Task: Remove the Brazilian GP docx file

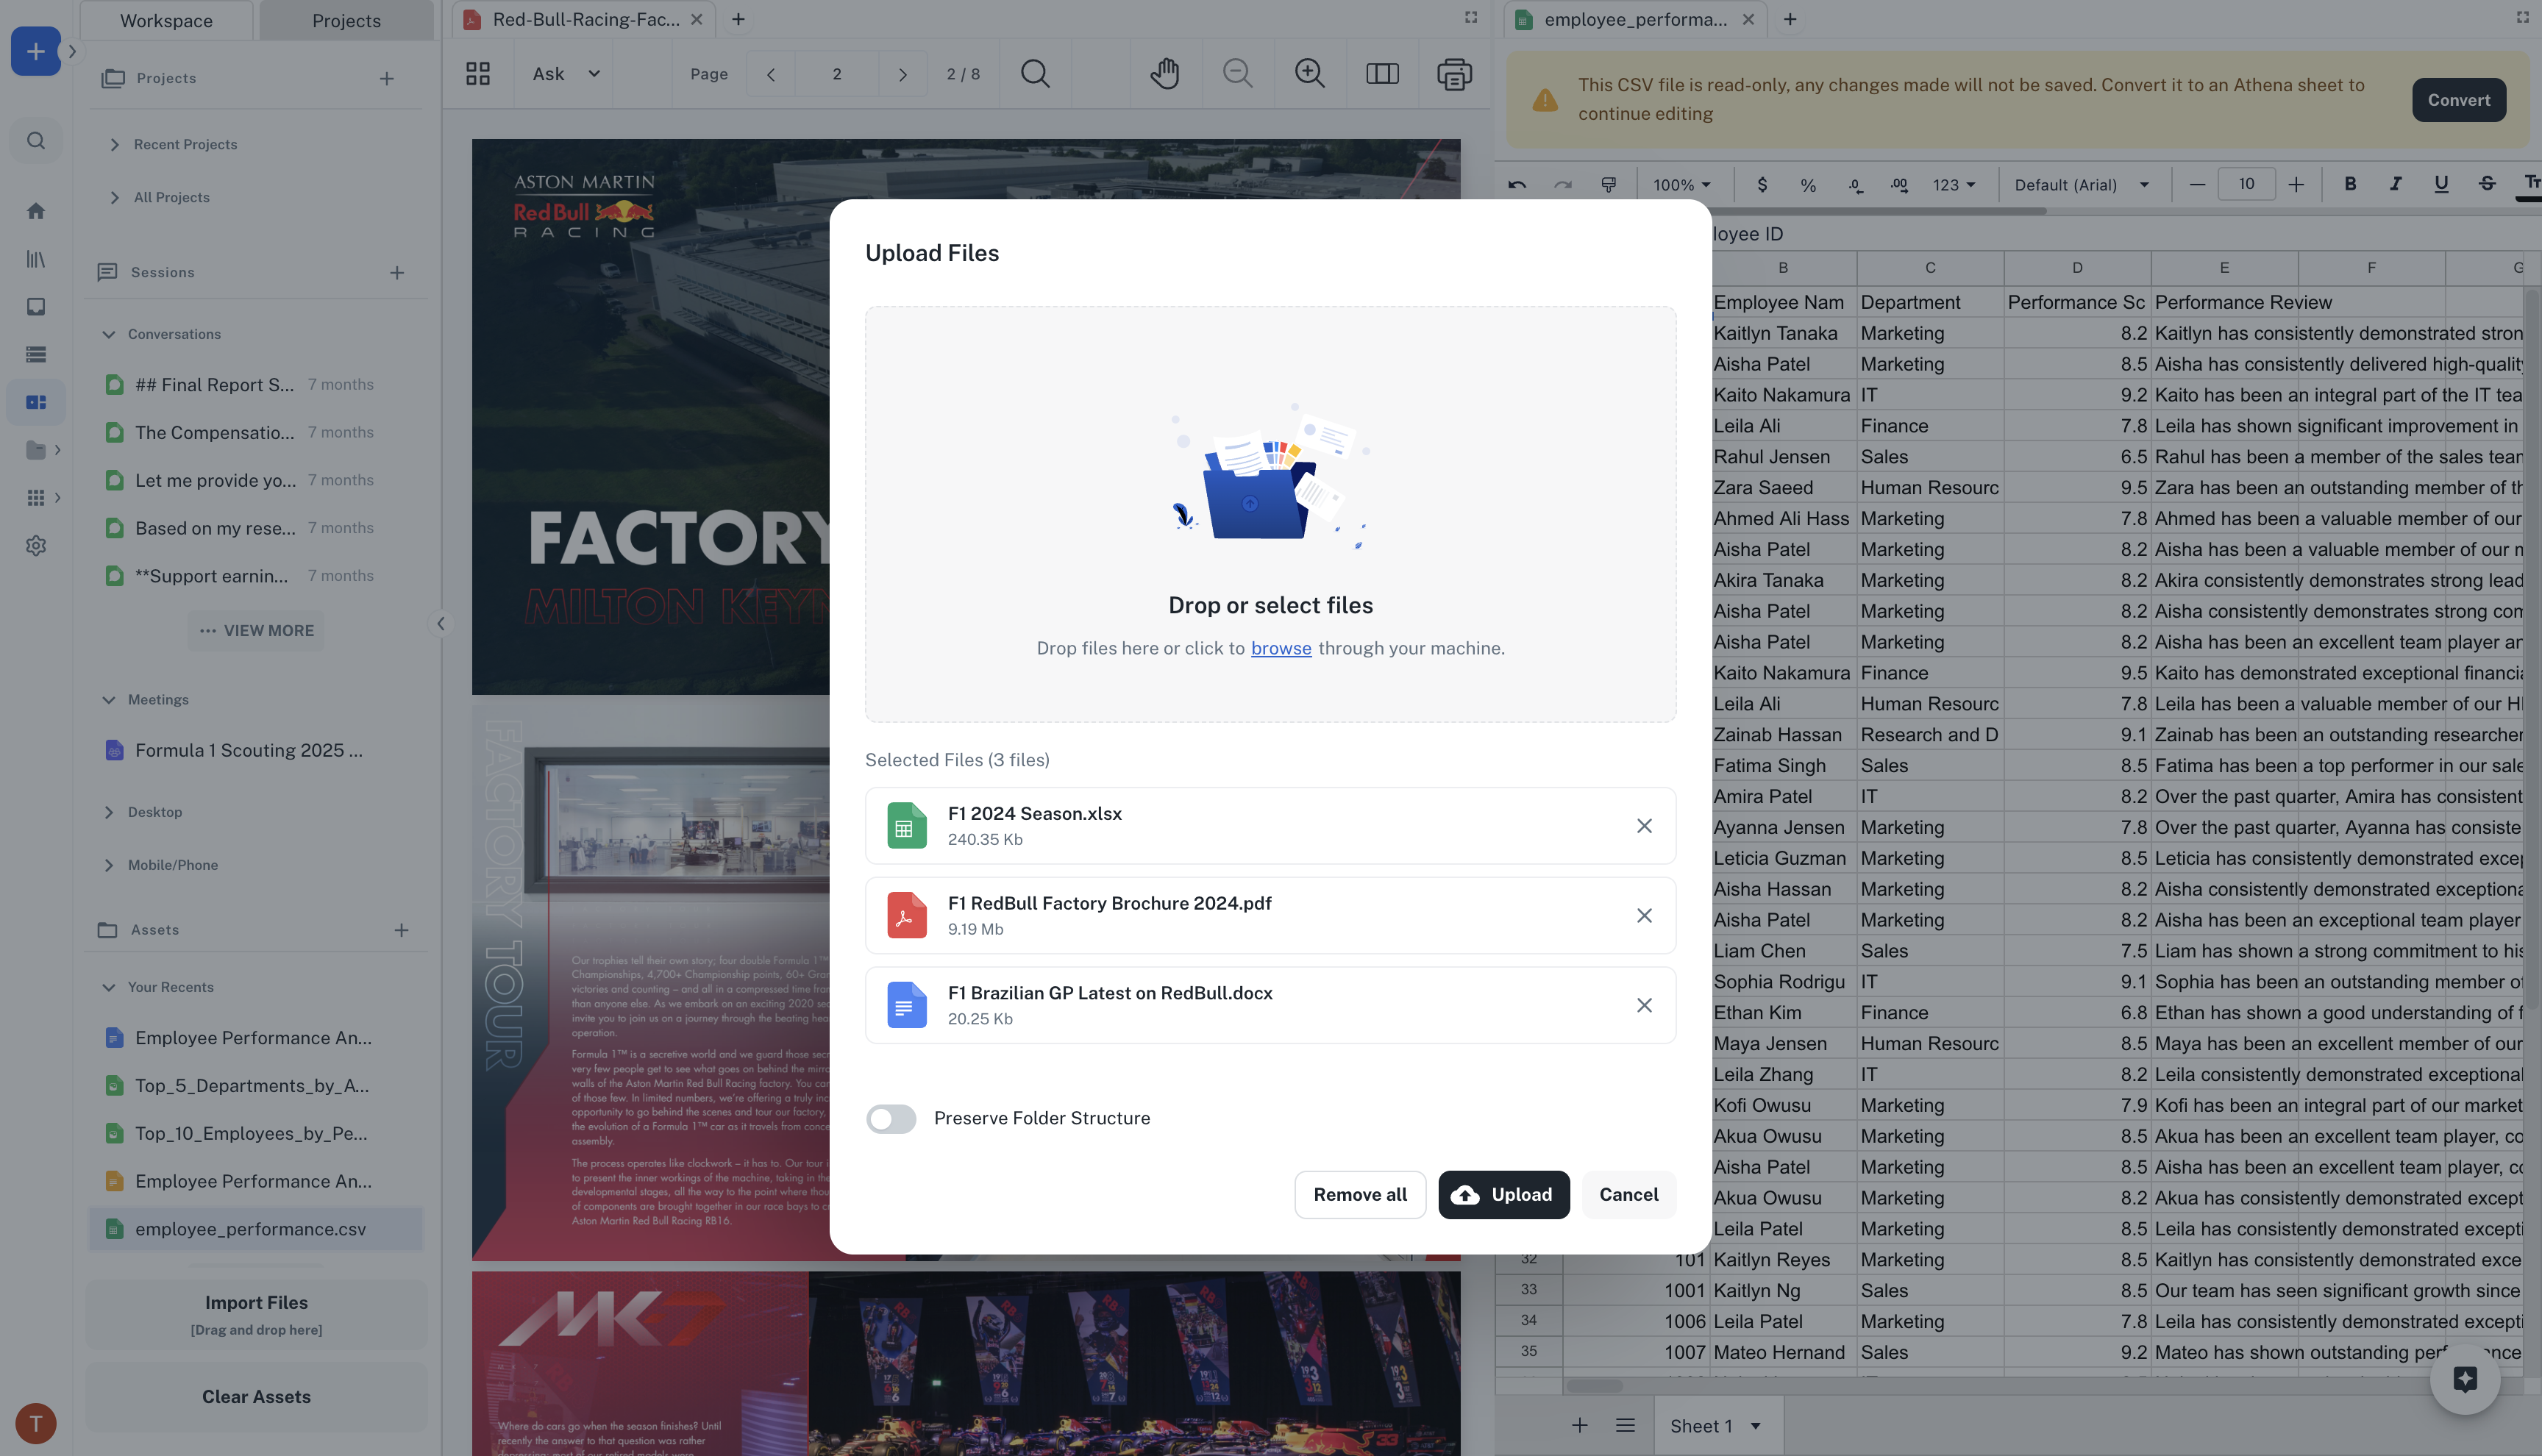Action: point(1643,1005)
